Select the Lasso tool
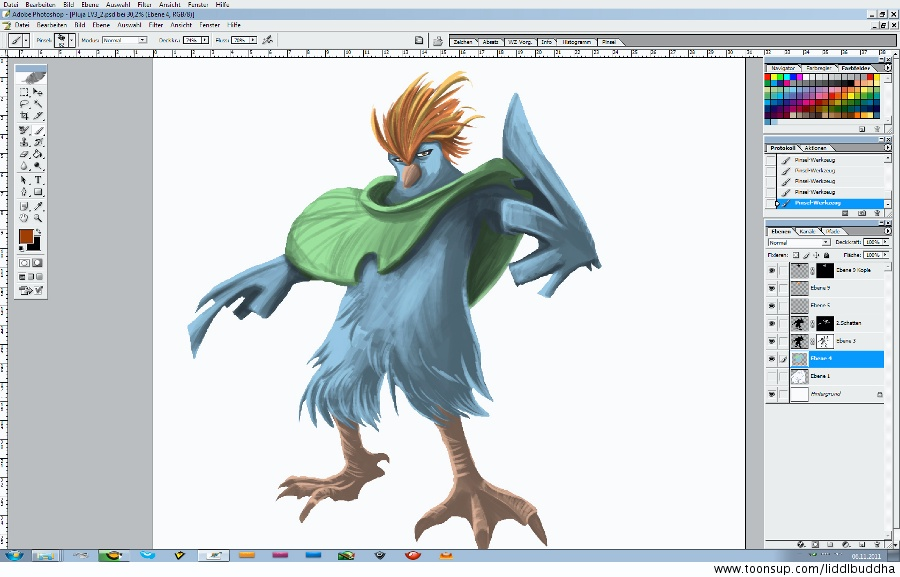The height and width of the screenshot is (577, 900). pyautogui.click(x=24, y=104)
